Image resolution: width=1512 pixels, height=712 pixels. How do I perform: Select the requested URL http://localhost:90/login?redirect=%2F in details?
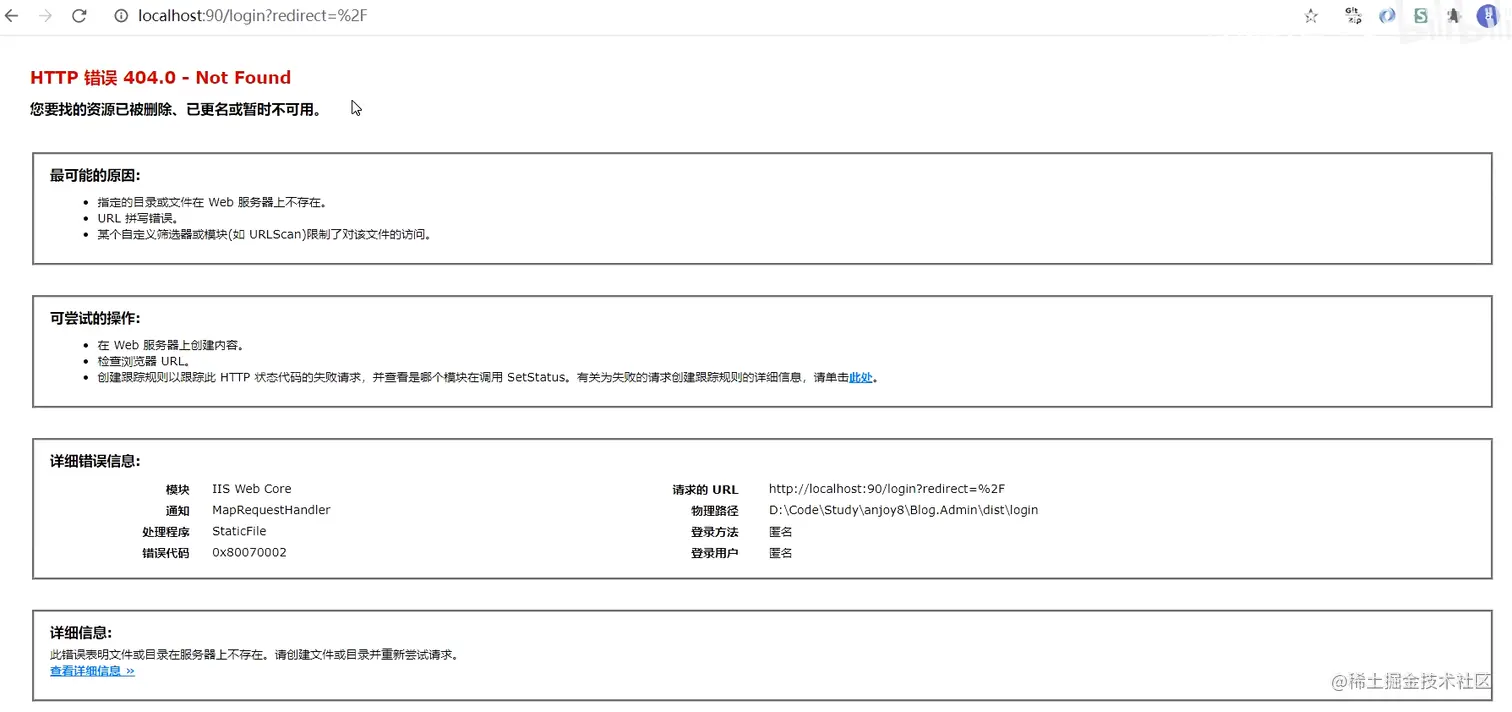coord(887,489)
